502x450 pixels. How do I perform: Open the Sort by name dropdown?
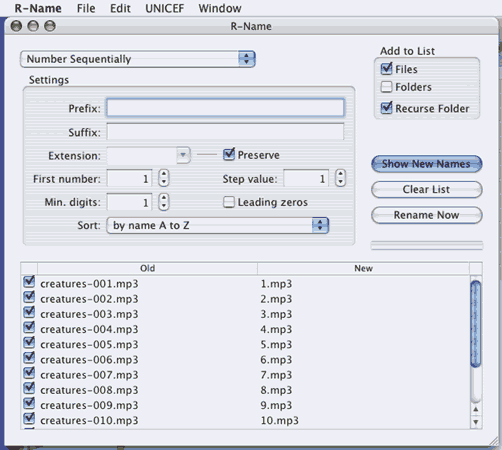click(218, 225)
